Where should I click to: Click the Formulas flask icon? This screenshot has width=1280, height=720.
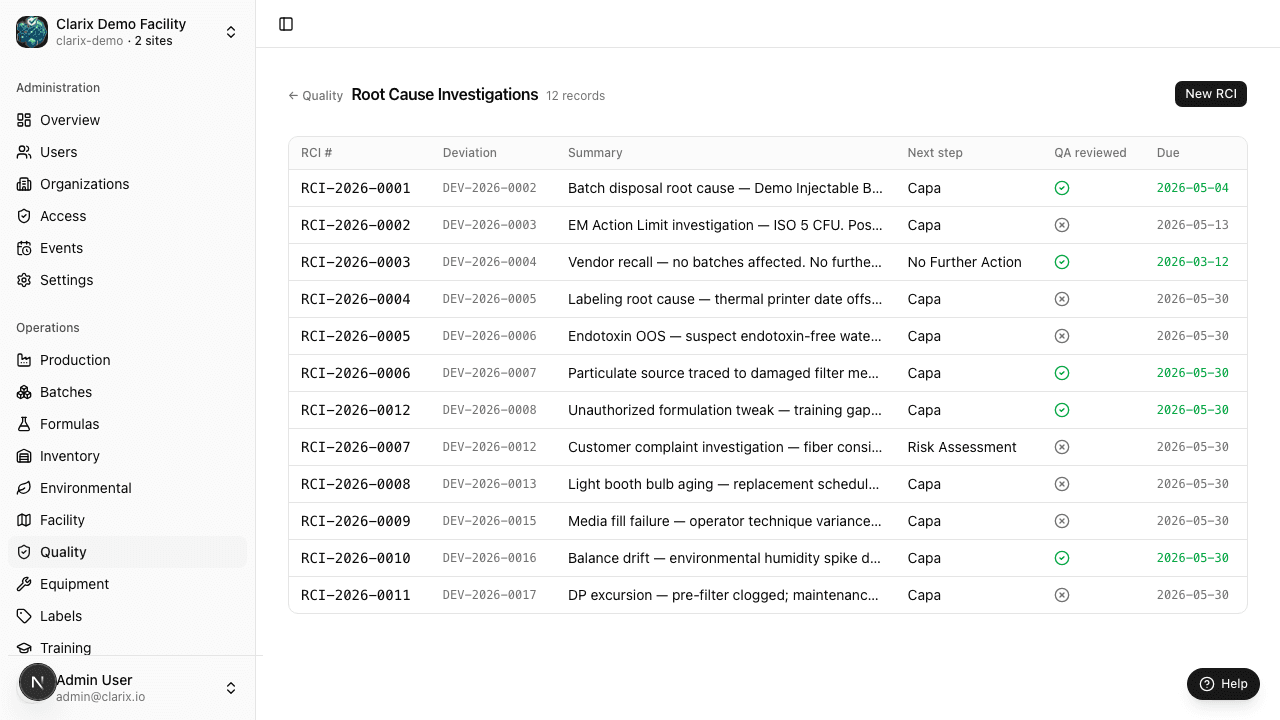[24, 424]
